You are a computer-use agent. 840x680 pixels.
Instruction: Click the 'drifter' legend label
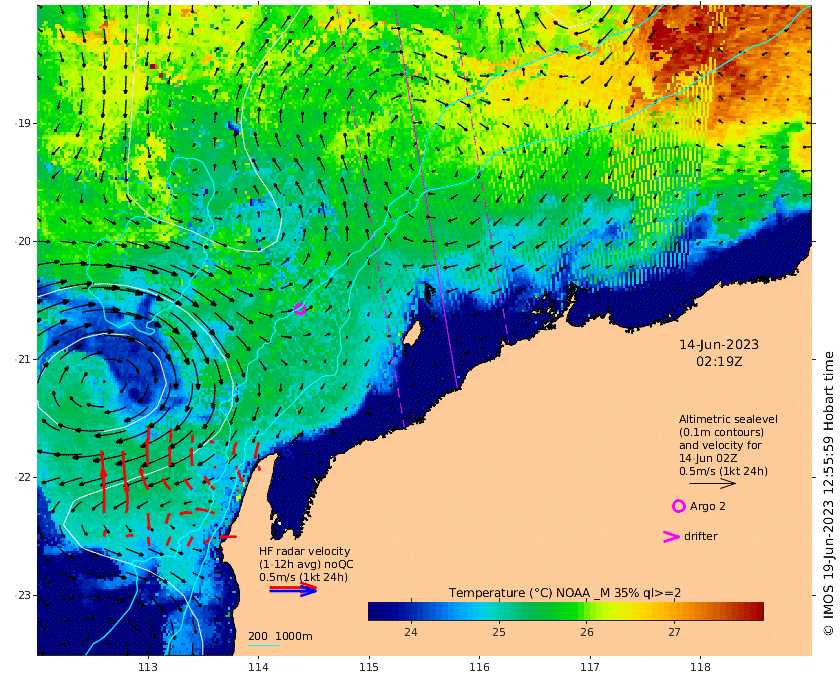pos(701,536)
